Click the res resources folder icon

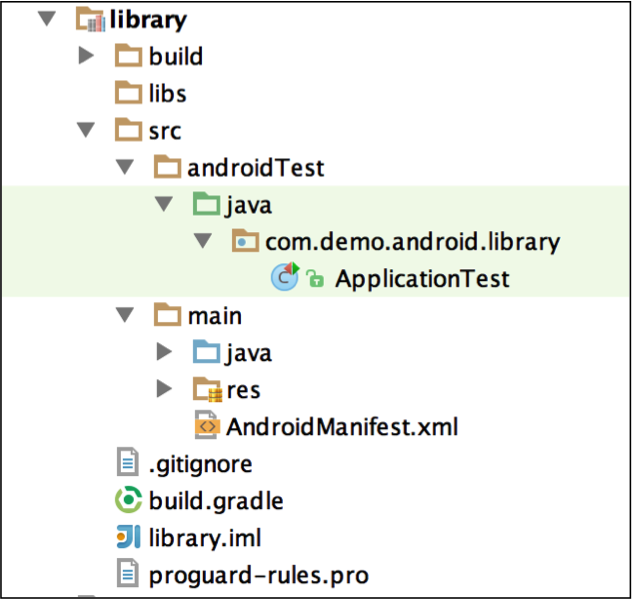207,389
